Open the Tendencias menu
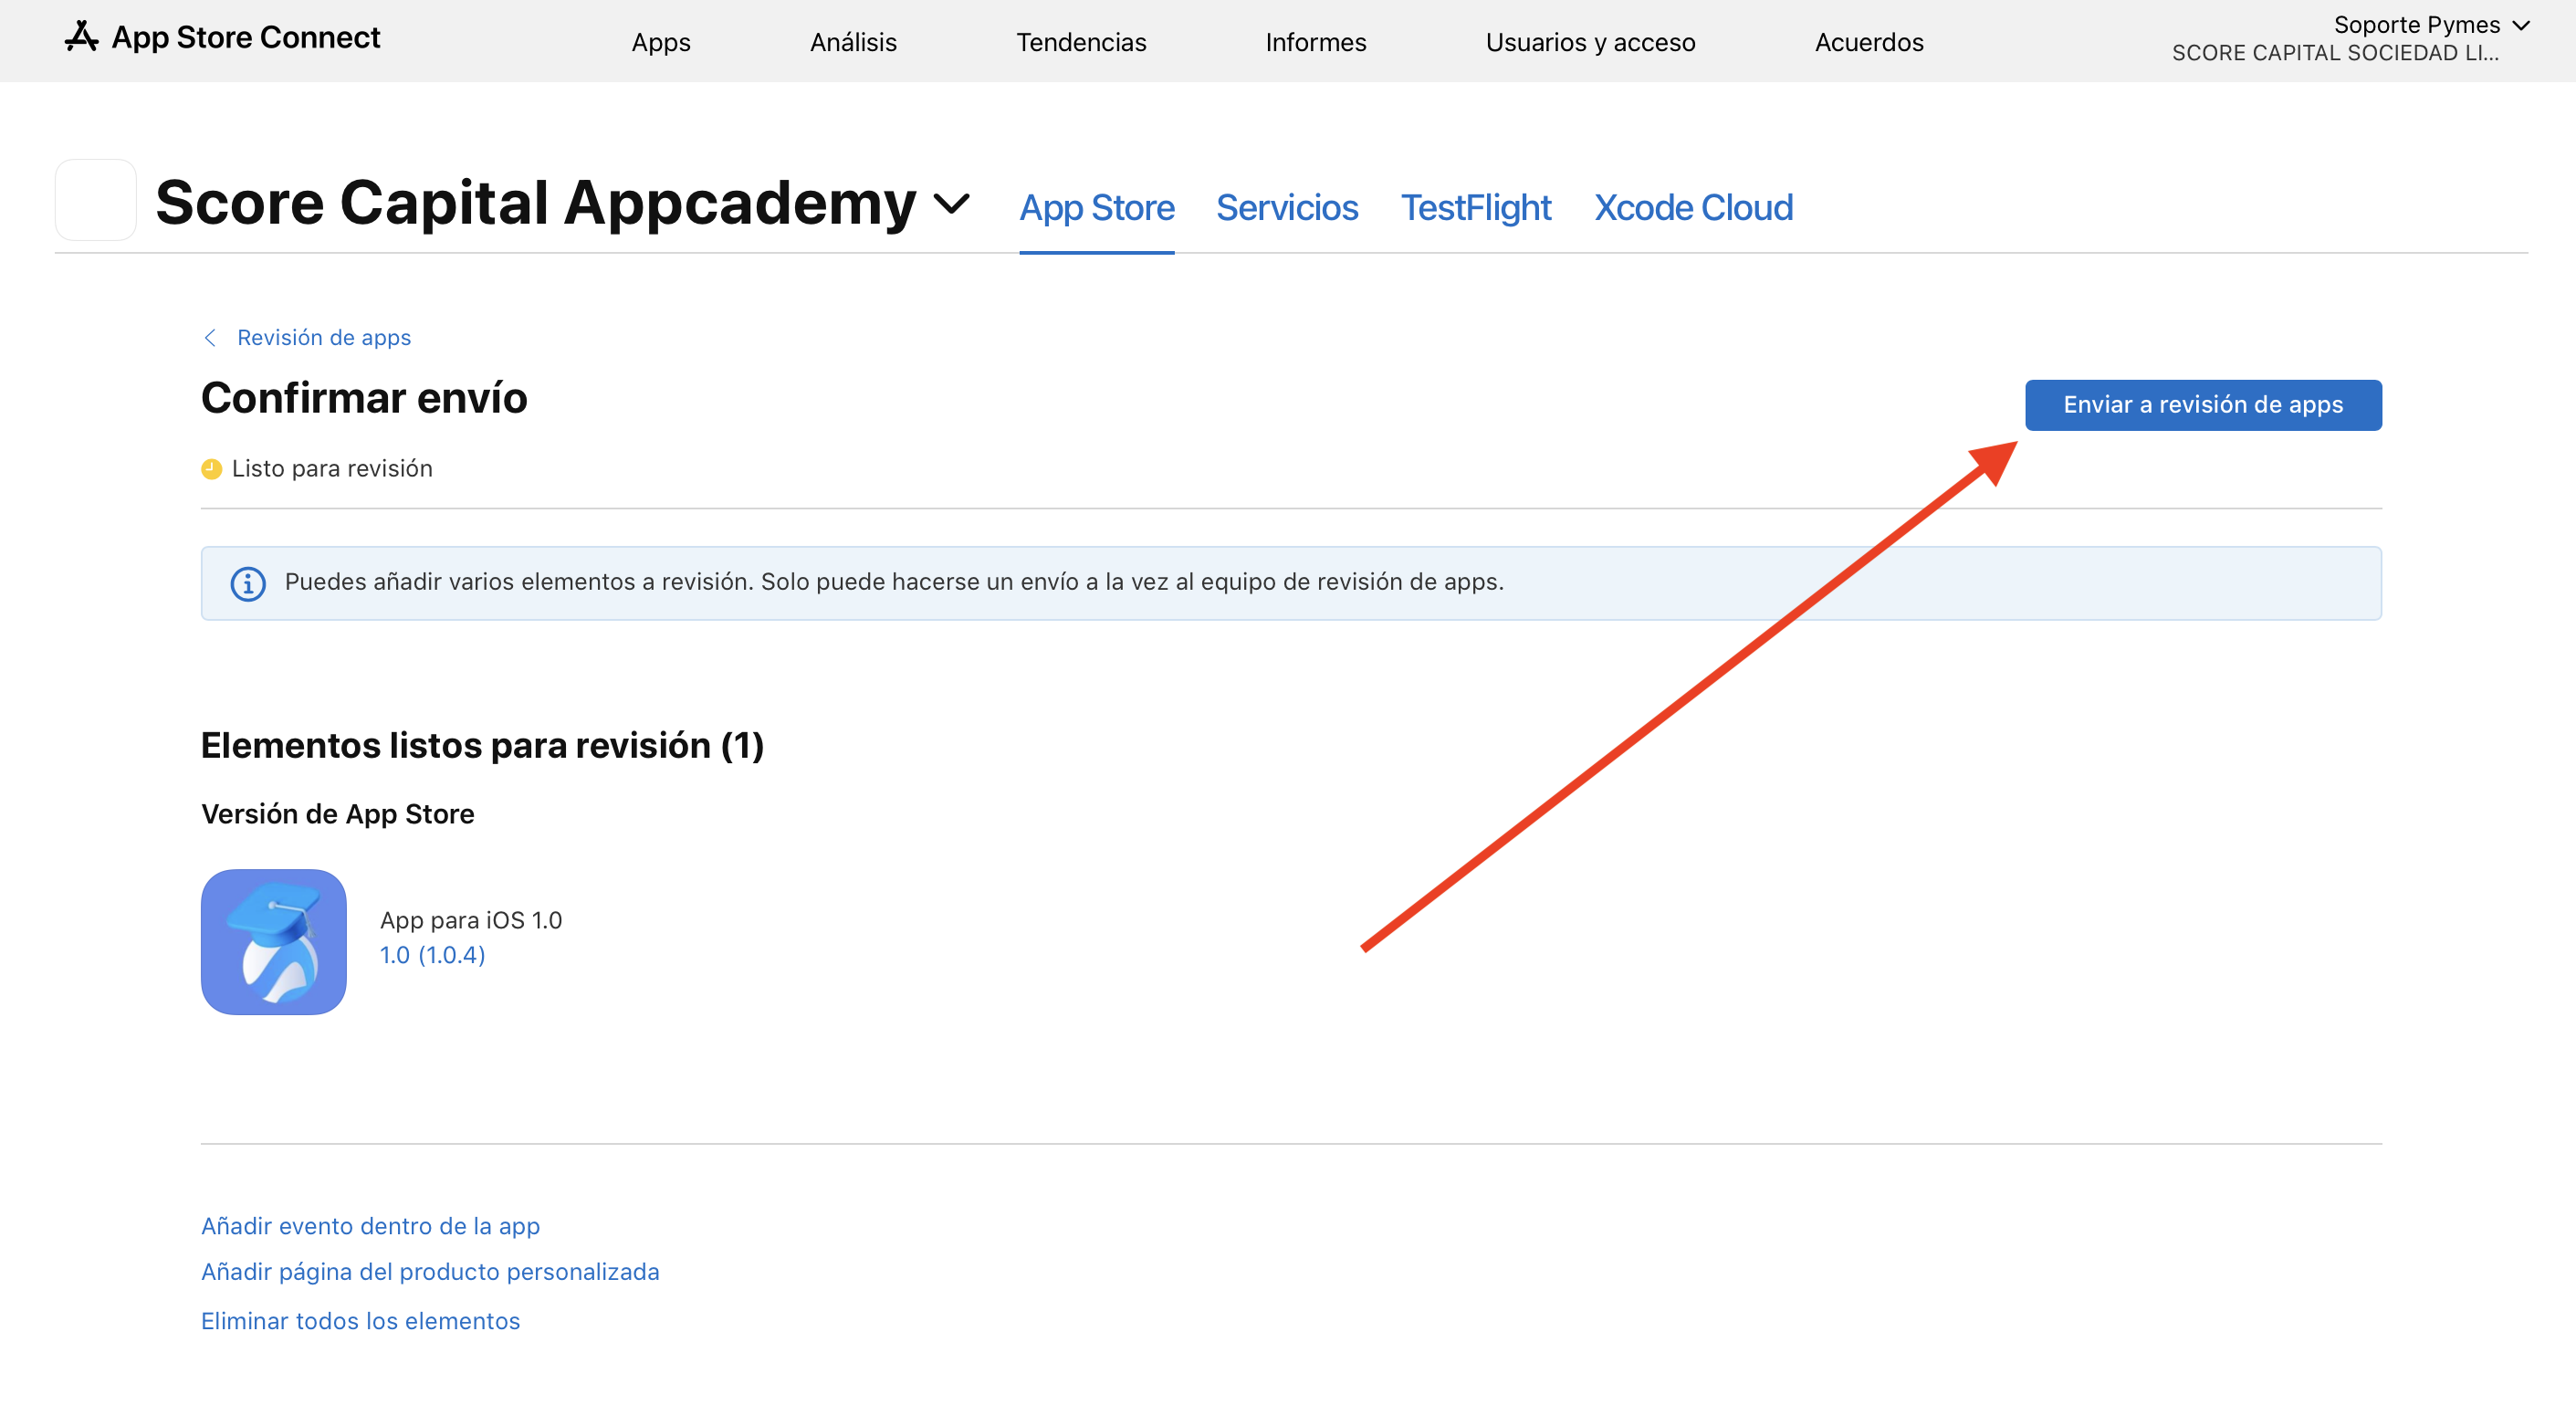Image resolution: width=2576 pixels, height=1426 pixels. (x=1081, y=42)
